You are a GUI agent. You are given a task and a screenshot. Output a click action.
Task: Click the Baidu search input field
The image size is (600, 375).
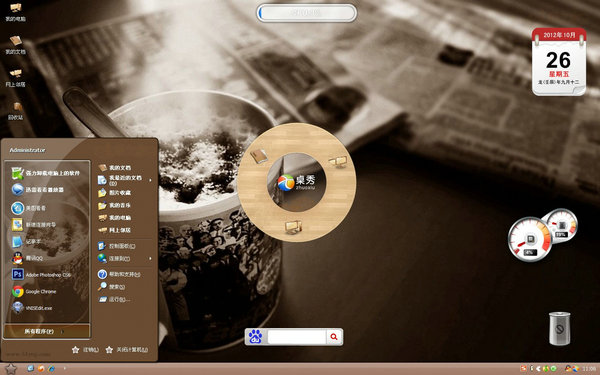coord(297,337)
